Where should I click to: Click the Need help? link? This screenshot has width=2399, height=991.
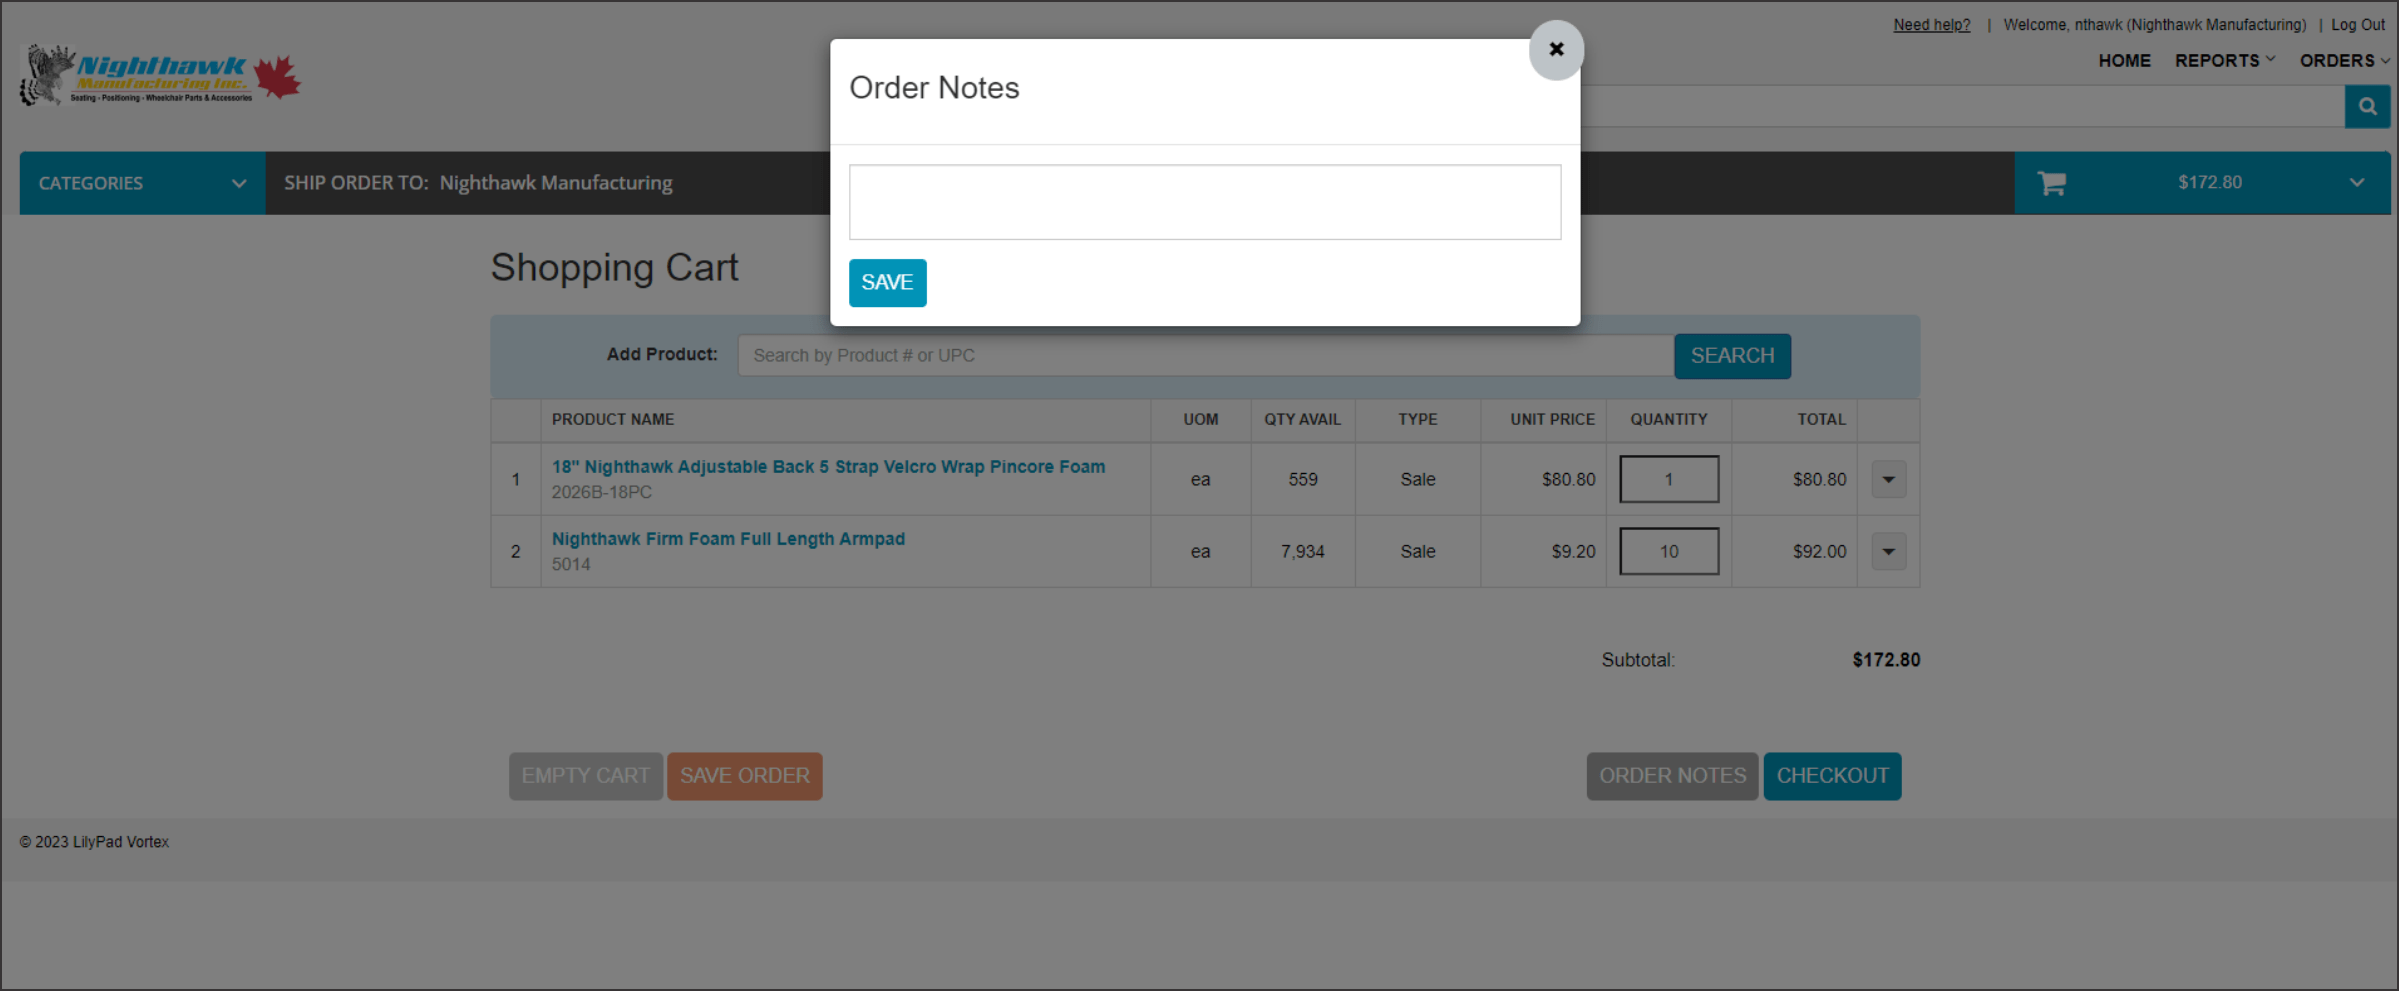1930,25
